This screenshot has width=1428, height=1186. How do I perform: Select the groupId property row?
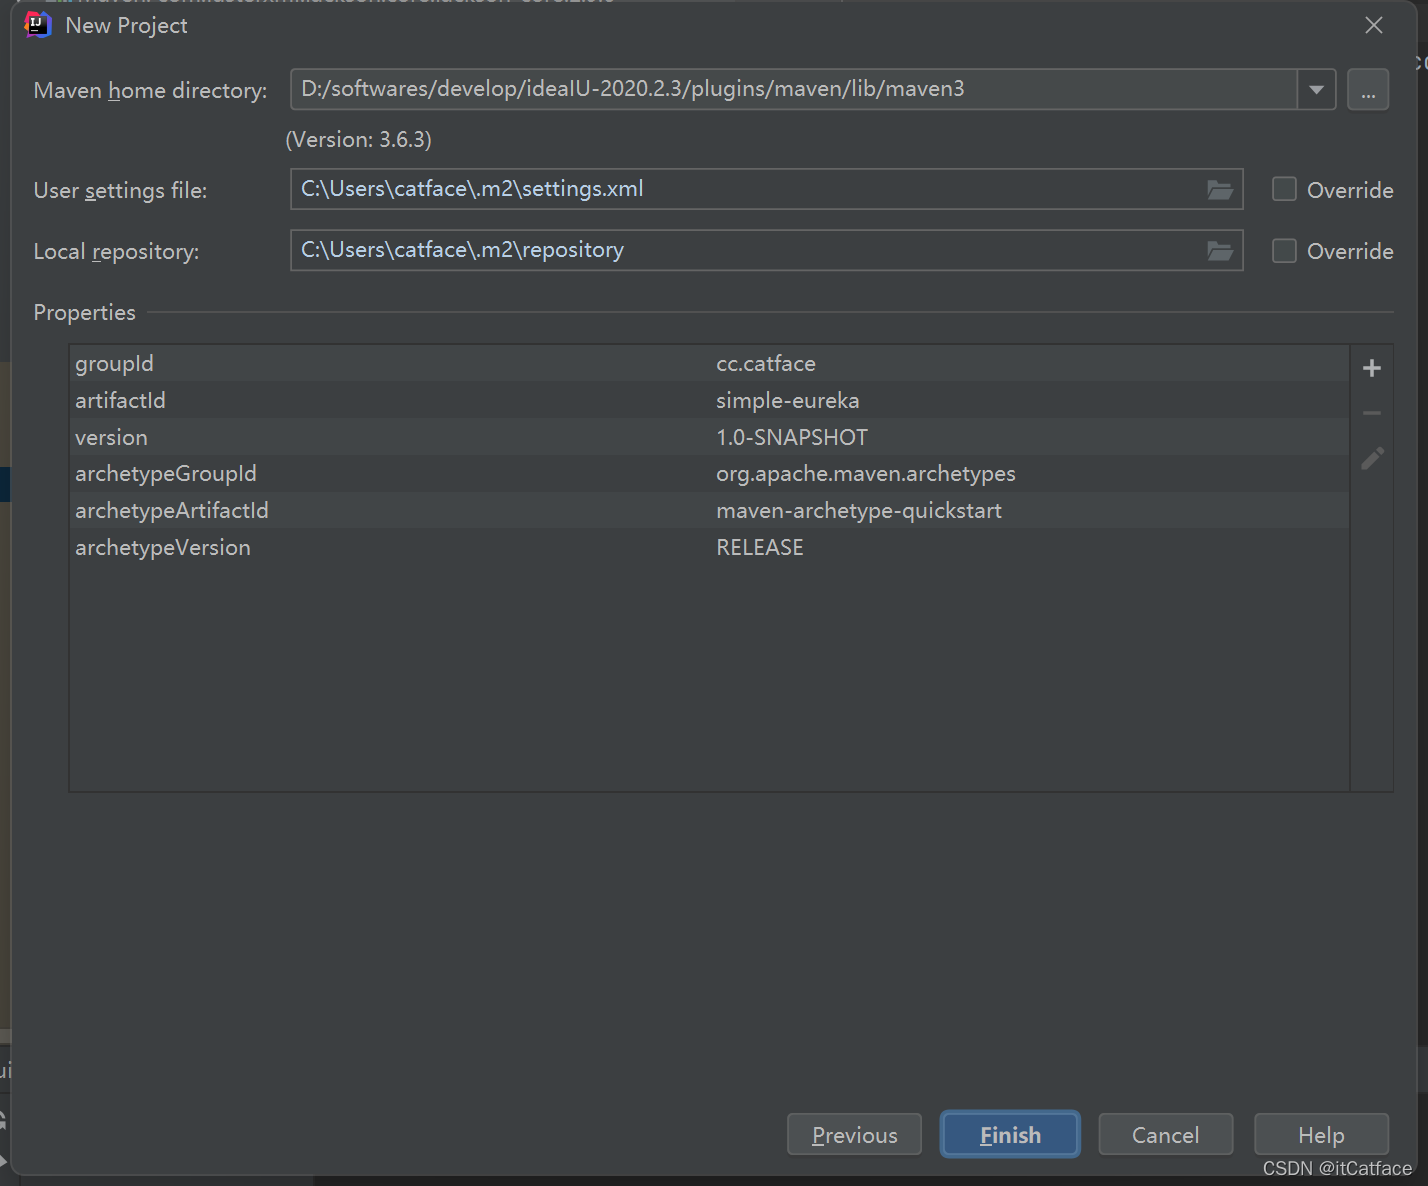[710, 364]
